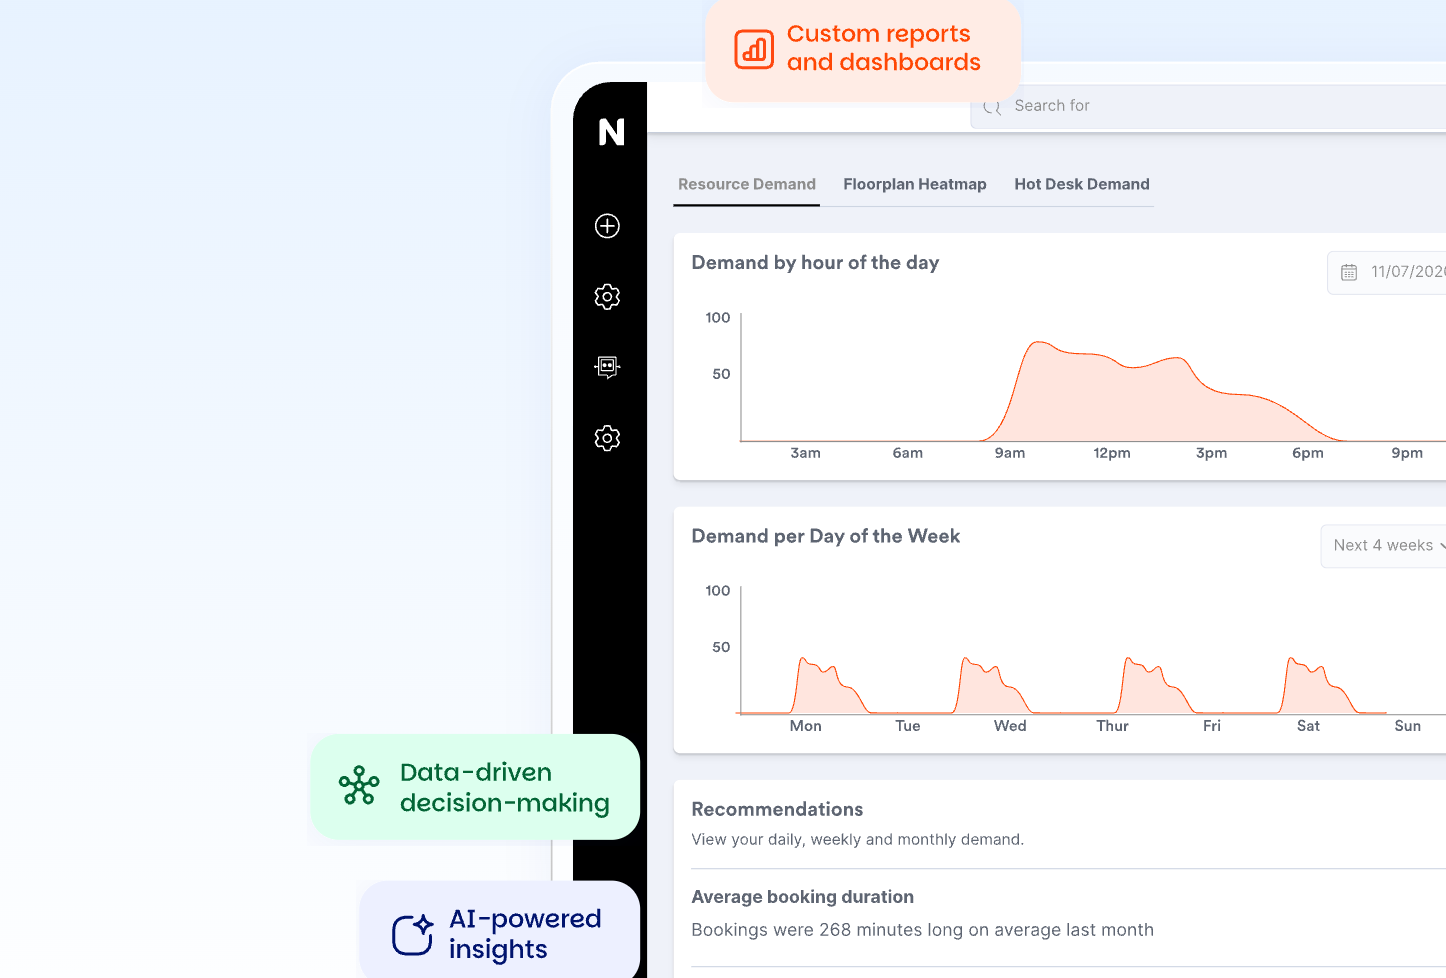The width and height of the screenshot is (1446, 978).
Task: Switch to the Floorplan Heatmap tab
Action: pos(915,184)
